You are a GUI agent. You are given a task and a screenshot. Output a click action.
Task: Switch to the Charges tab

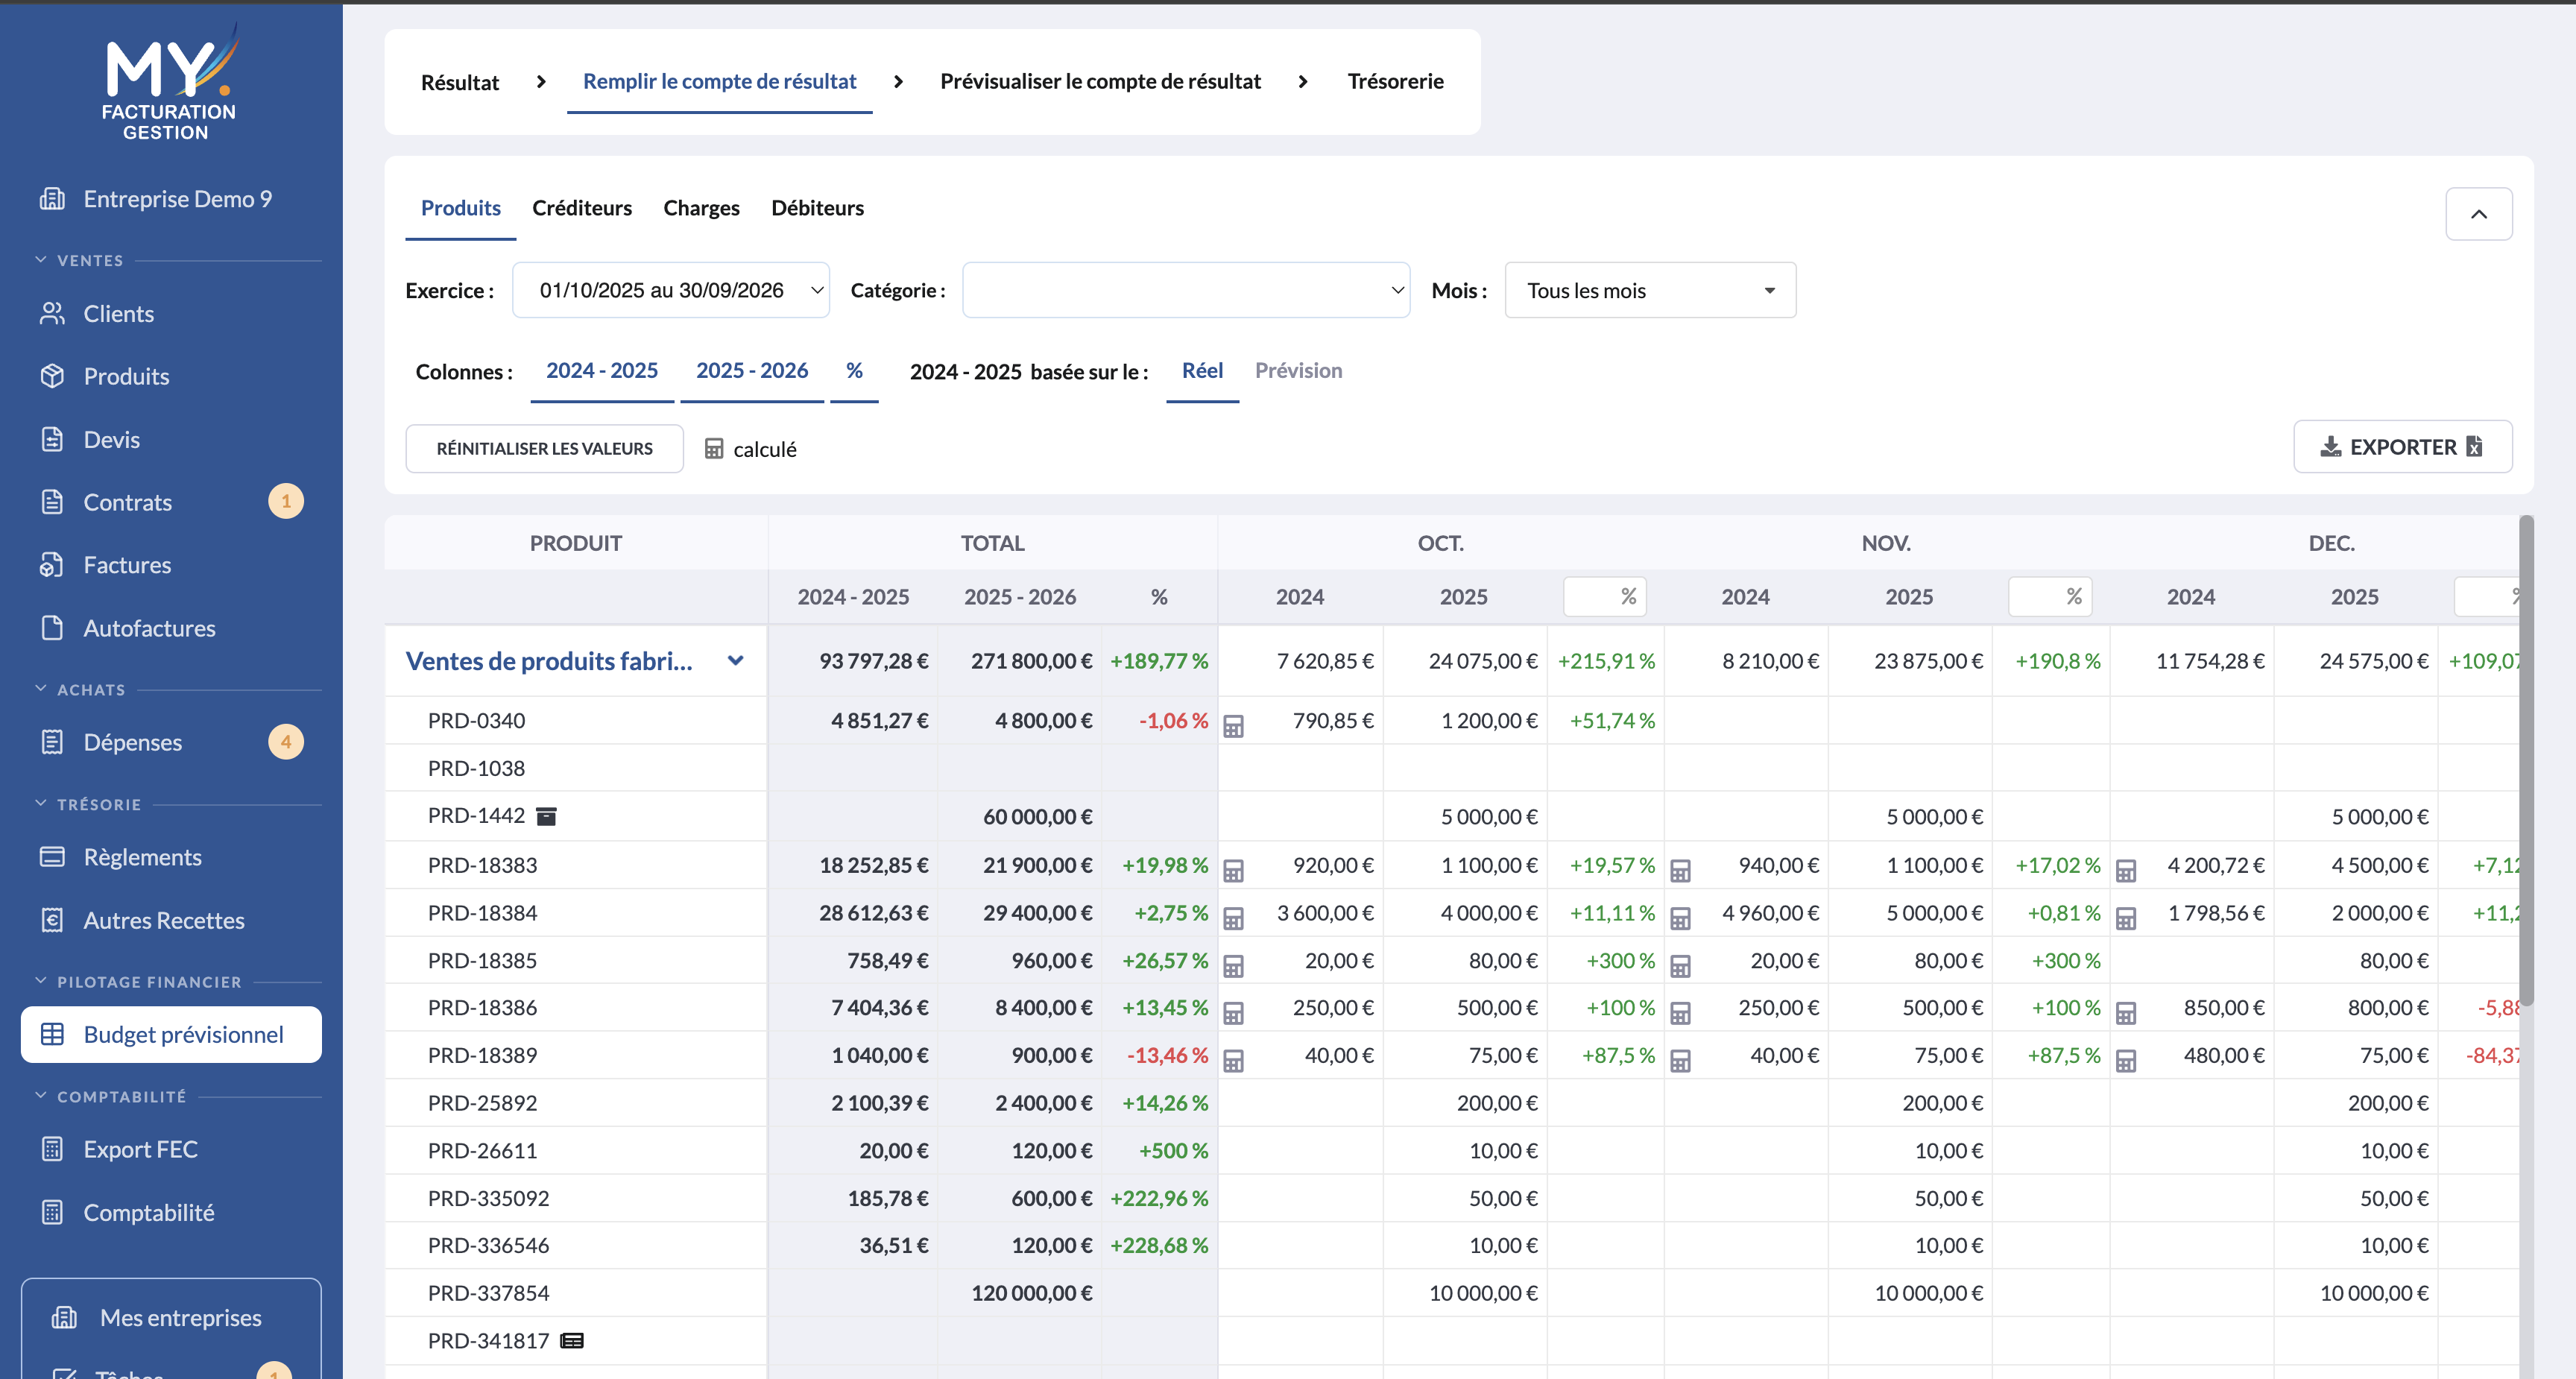[x=701, y=208]
